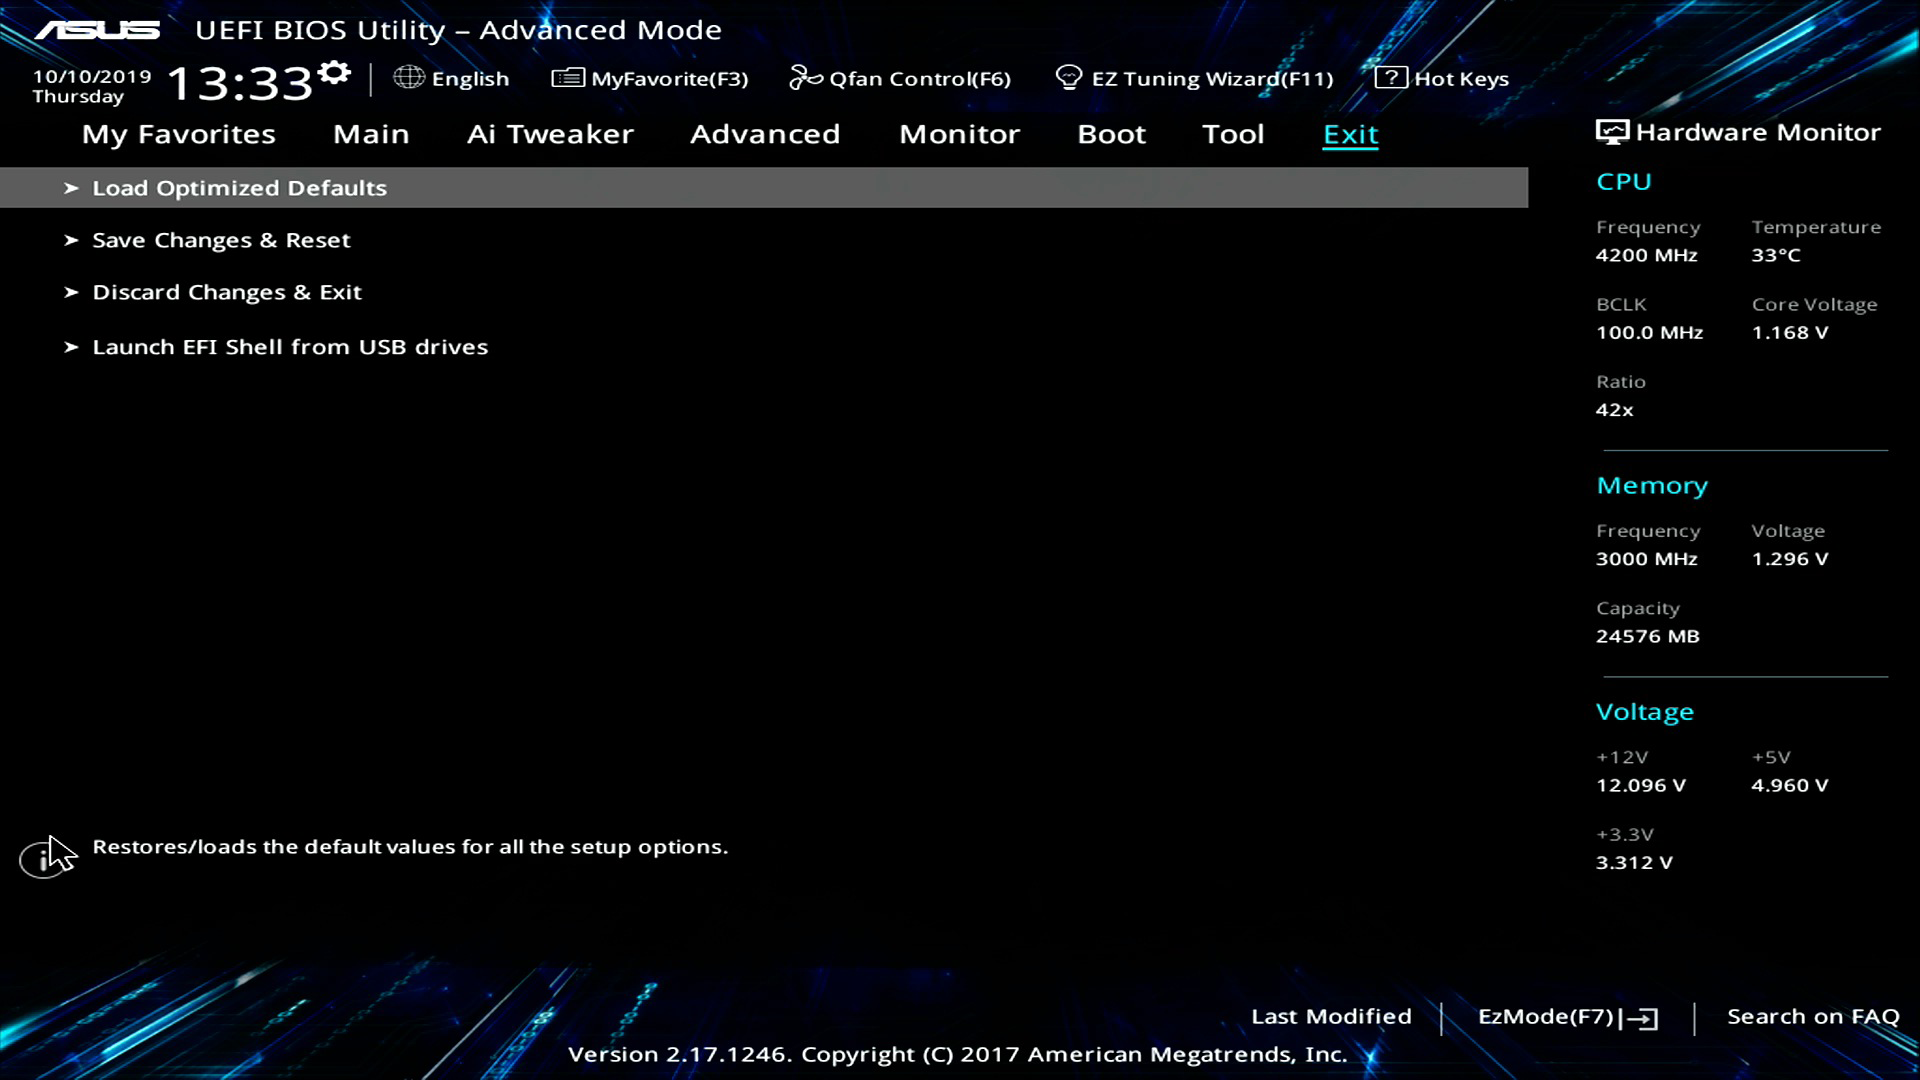Switch to the Ai Tweaker tab
The image size is (1920, 1080).
click(551, 134)
